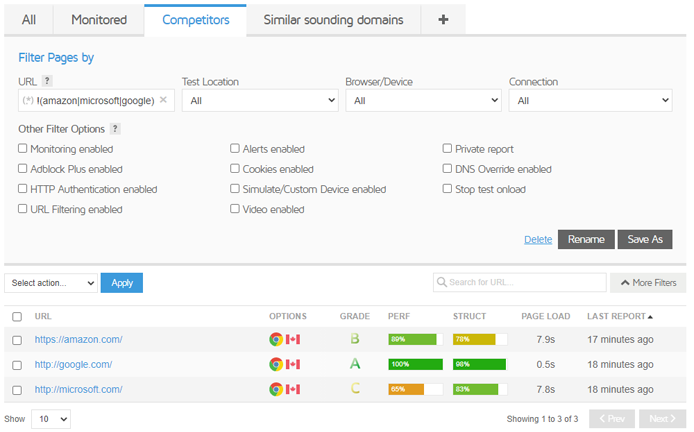Collapse the More Filters panel
The height and width of the screenshot is (432, 694).
pos(648,283)
